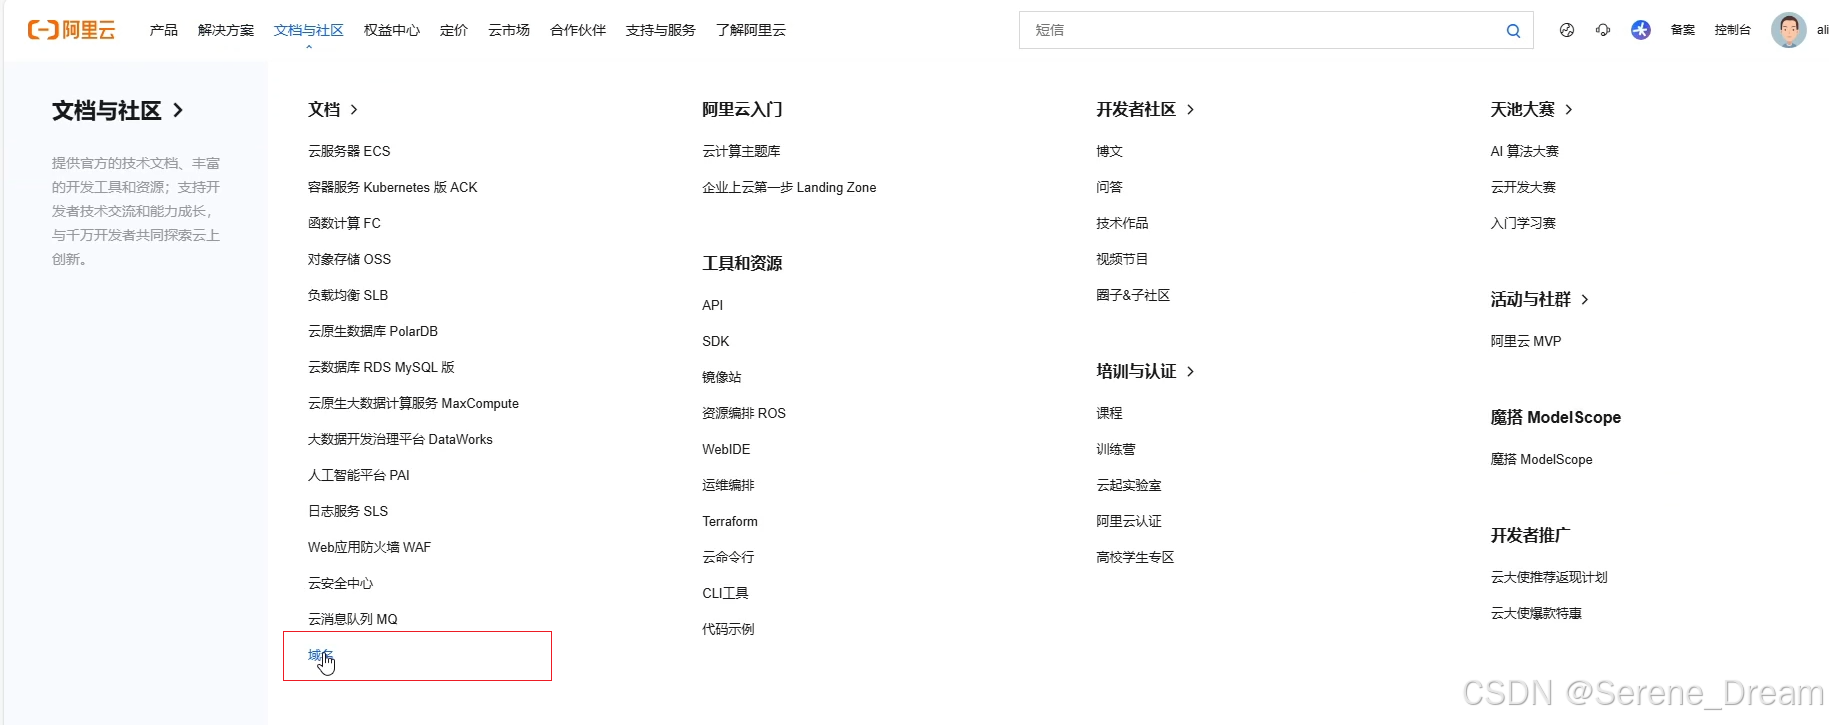
Task: Open 阿里云认证 link
Action: tap(1129, 521)
